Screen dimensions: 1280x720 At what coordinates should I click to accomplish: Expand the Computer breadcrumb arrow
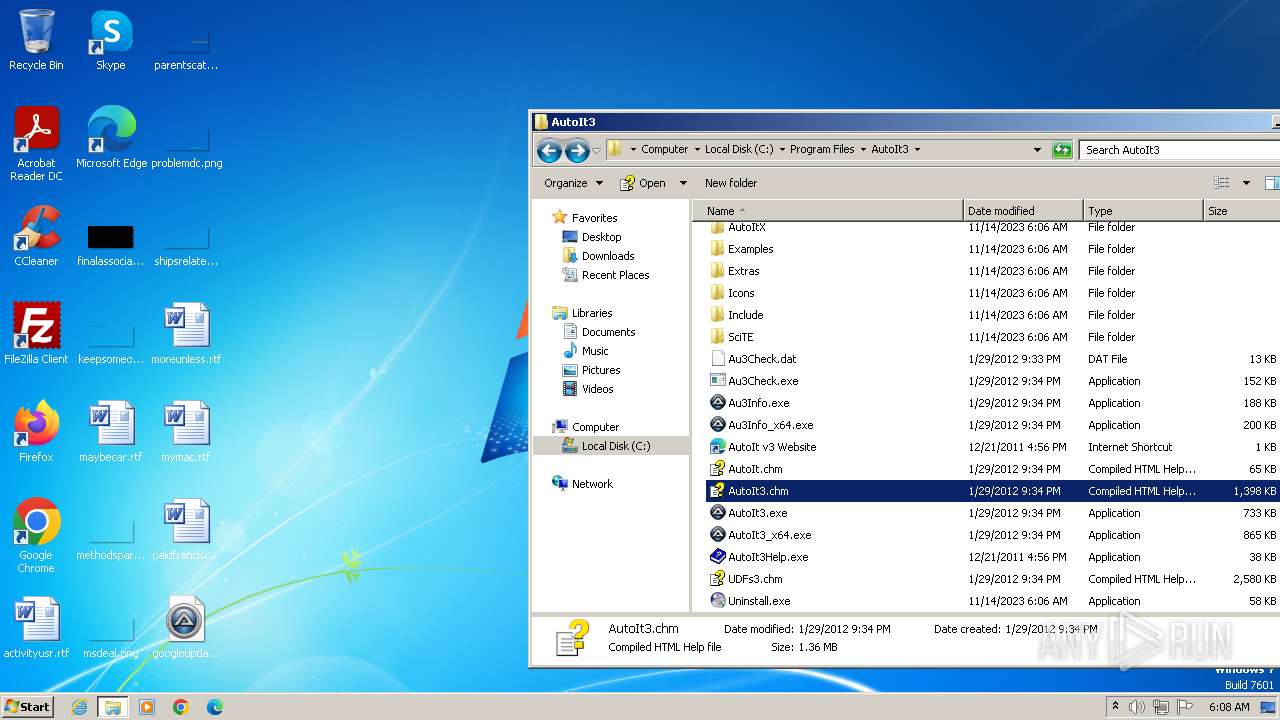[x=696, y=150]
